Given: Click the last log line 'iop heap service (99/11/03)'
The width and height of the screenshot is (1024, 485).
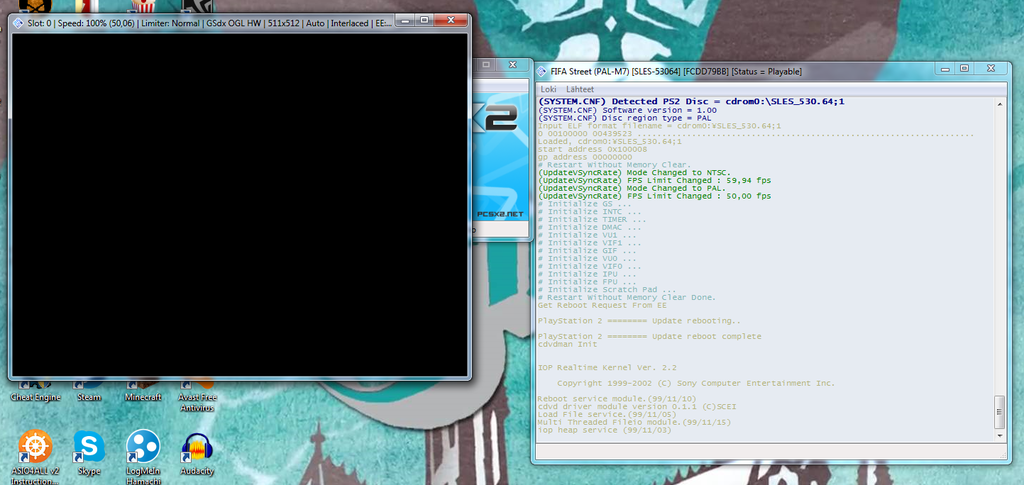Looking at the screenshot, I should (x=604, y=430).
